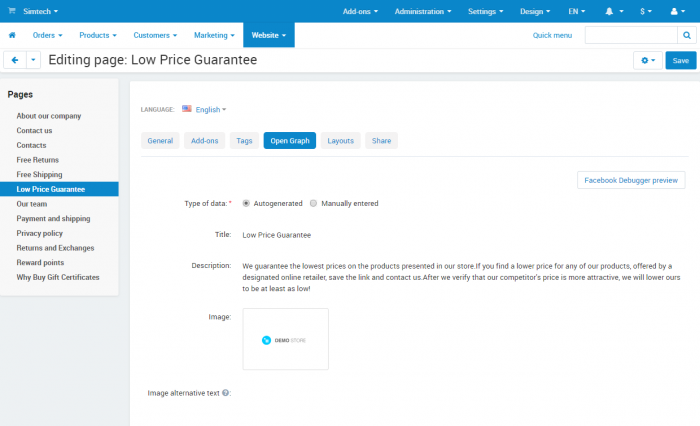The image size is (700, 426).
Task: Click the Editing page heading
Action: (x=153, y=60)
